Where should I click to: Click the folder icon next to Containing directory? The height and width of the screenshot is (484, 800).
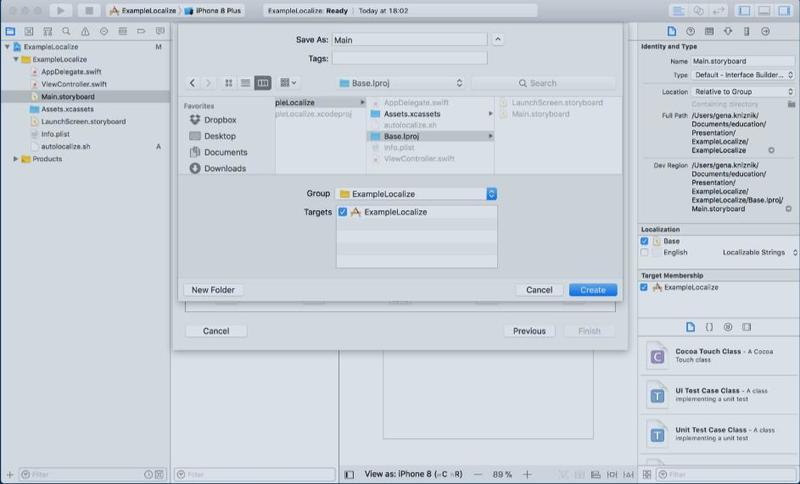point(791,104)
